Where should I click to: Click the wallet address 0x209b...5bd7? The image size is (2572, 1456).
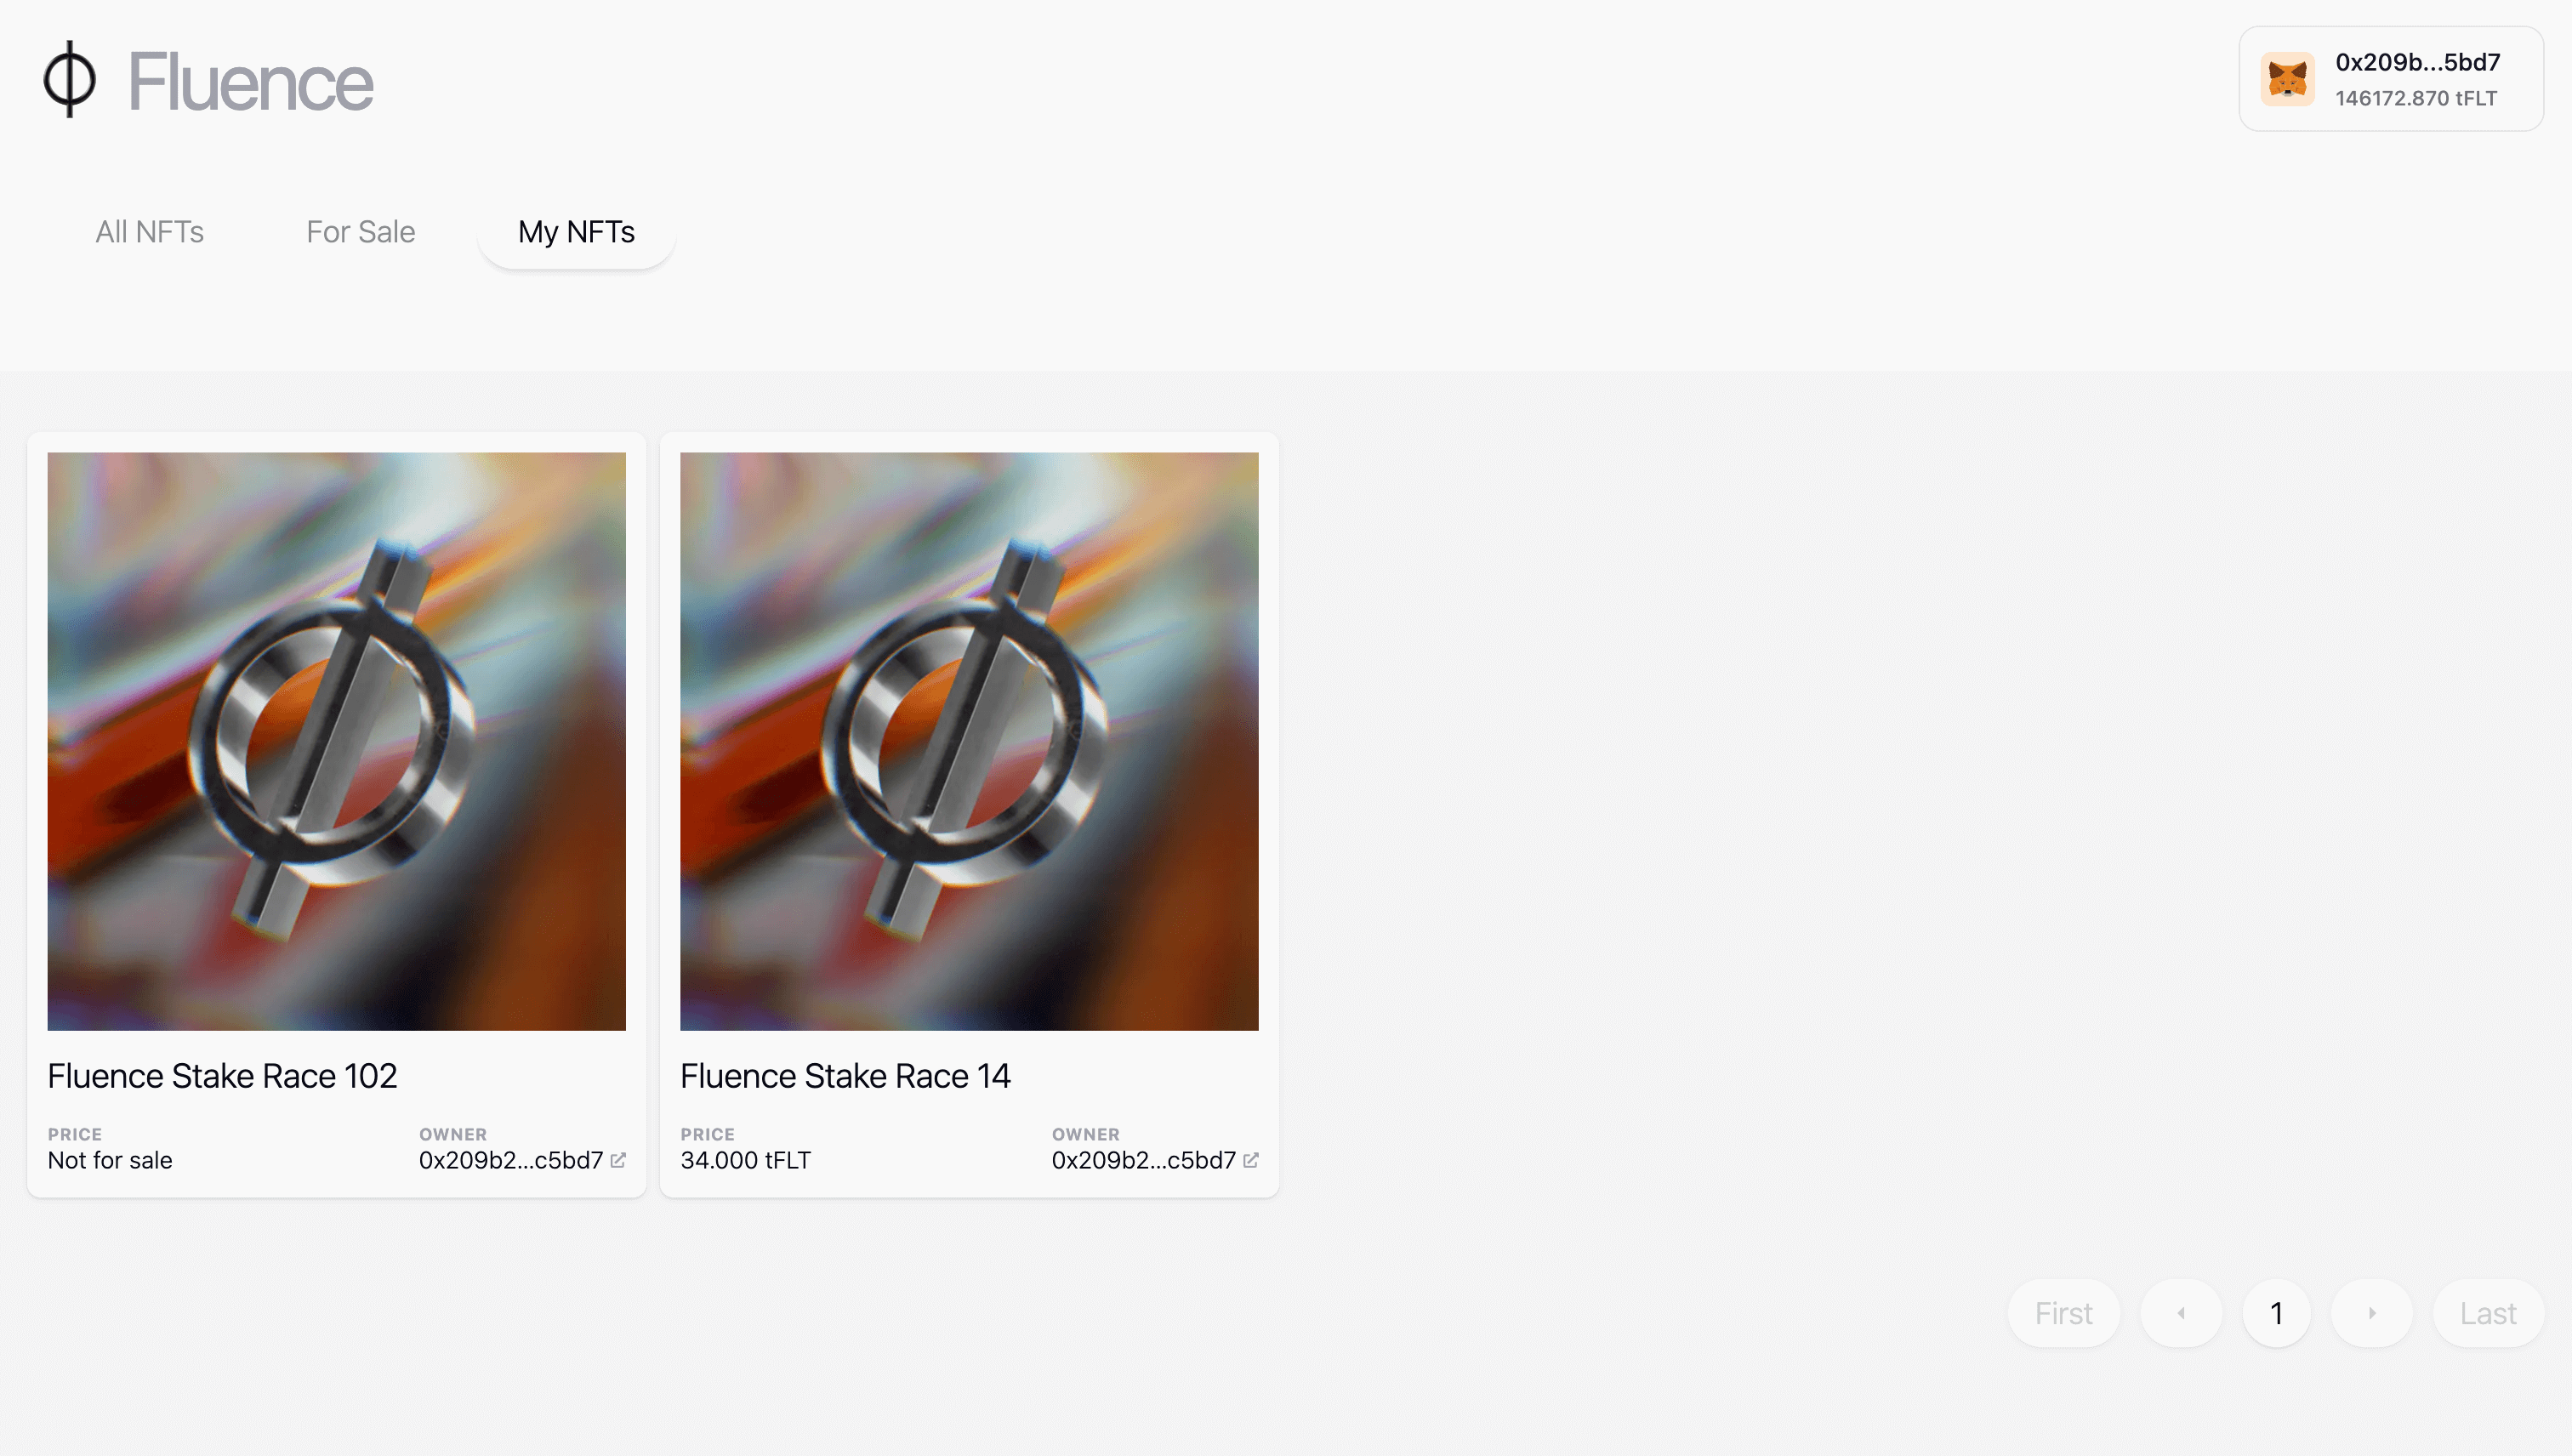point(2418,62)
